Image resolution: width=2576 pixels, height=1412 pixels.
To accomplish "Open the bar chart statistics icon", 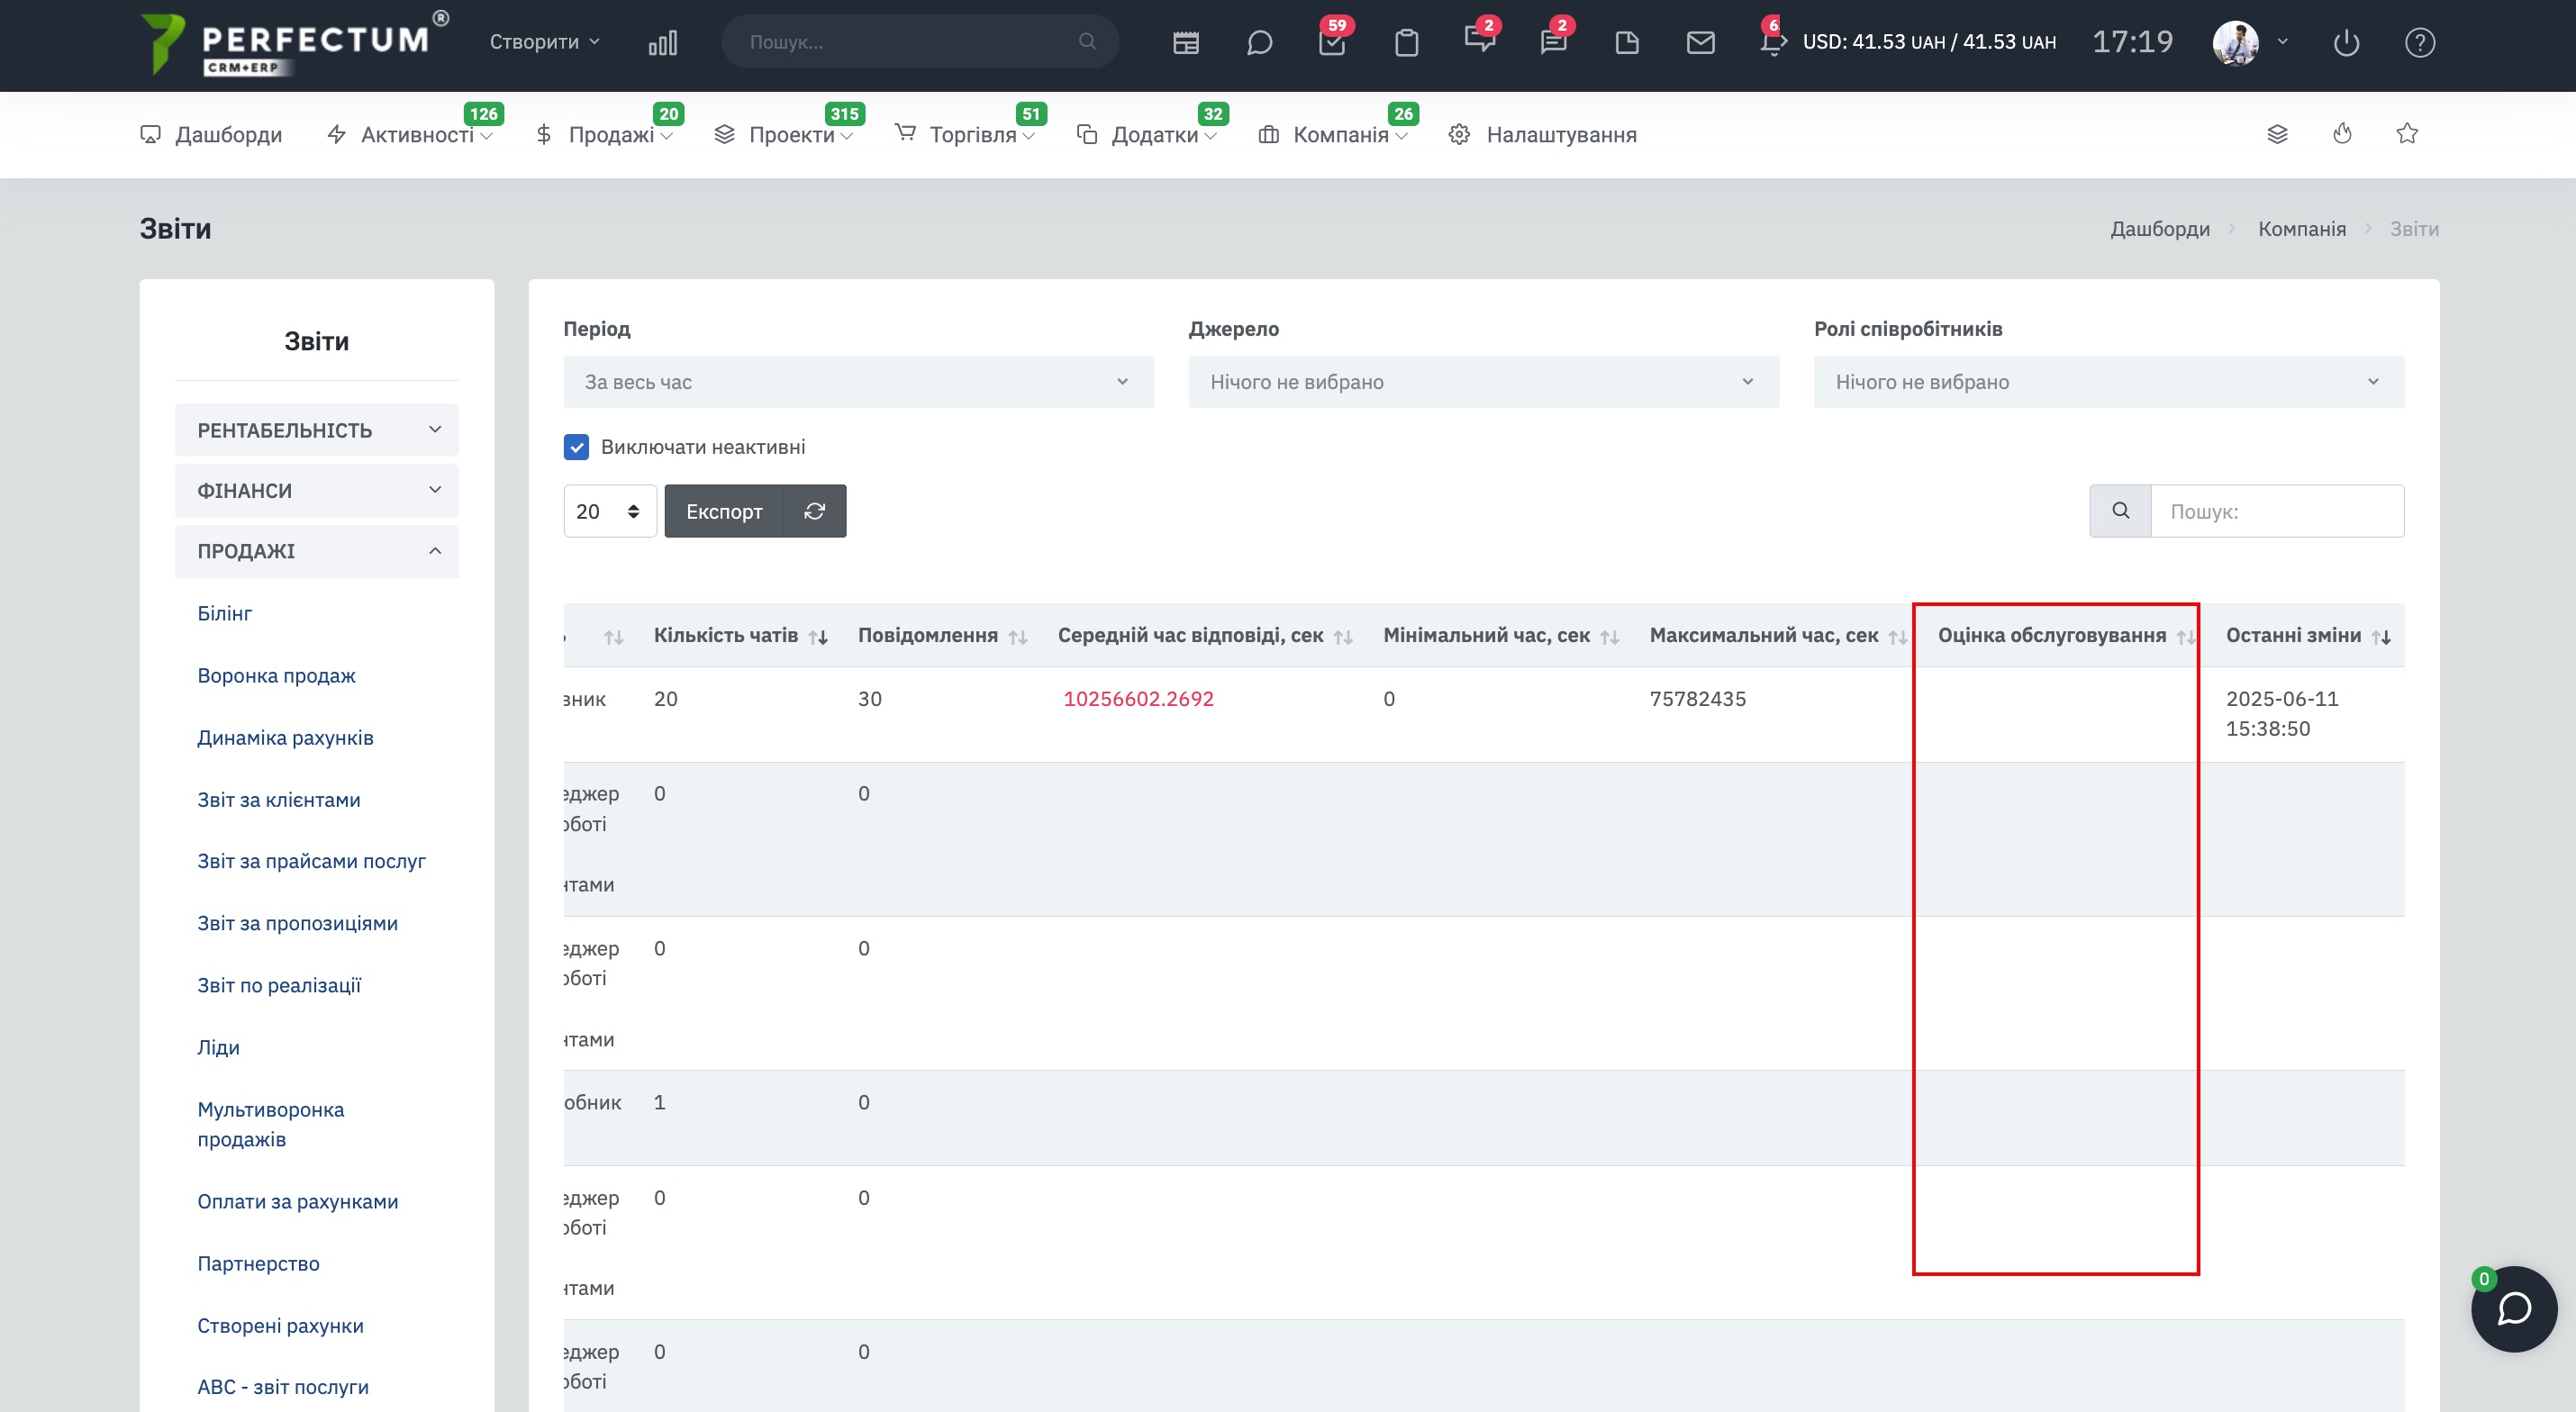I will point(662,42).
